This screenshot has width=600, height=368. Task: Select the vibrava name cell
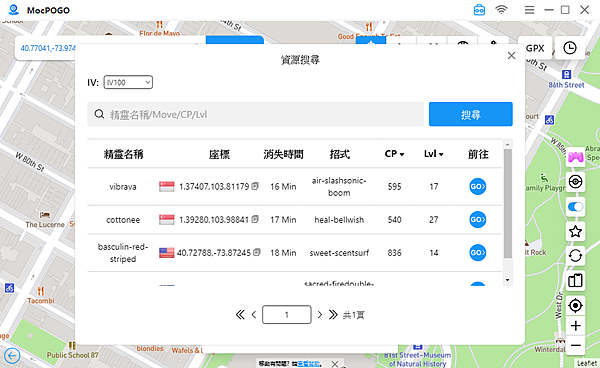click(x=123, y=187)
